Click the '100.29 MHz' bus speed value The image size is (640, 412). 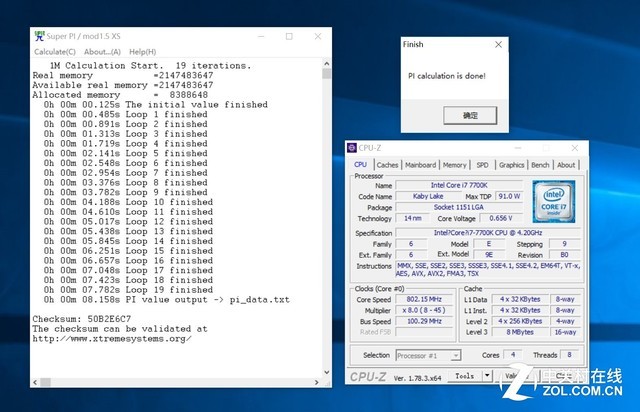click(424, 321)
